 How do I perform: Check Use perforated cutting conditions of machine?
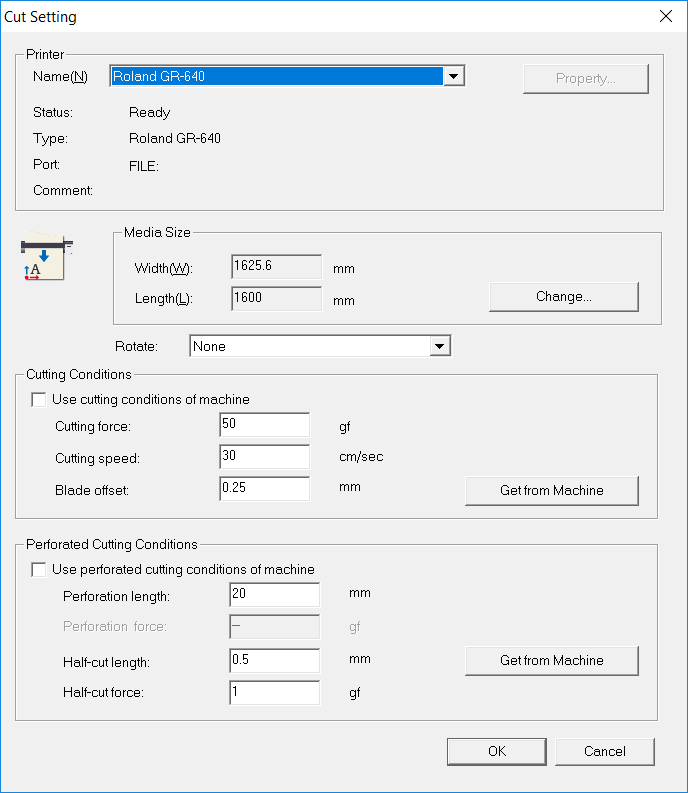(x=38, y=569)
